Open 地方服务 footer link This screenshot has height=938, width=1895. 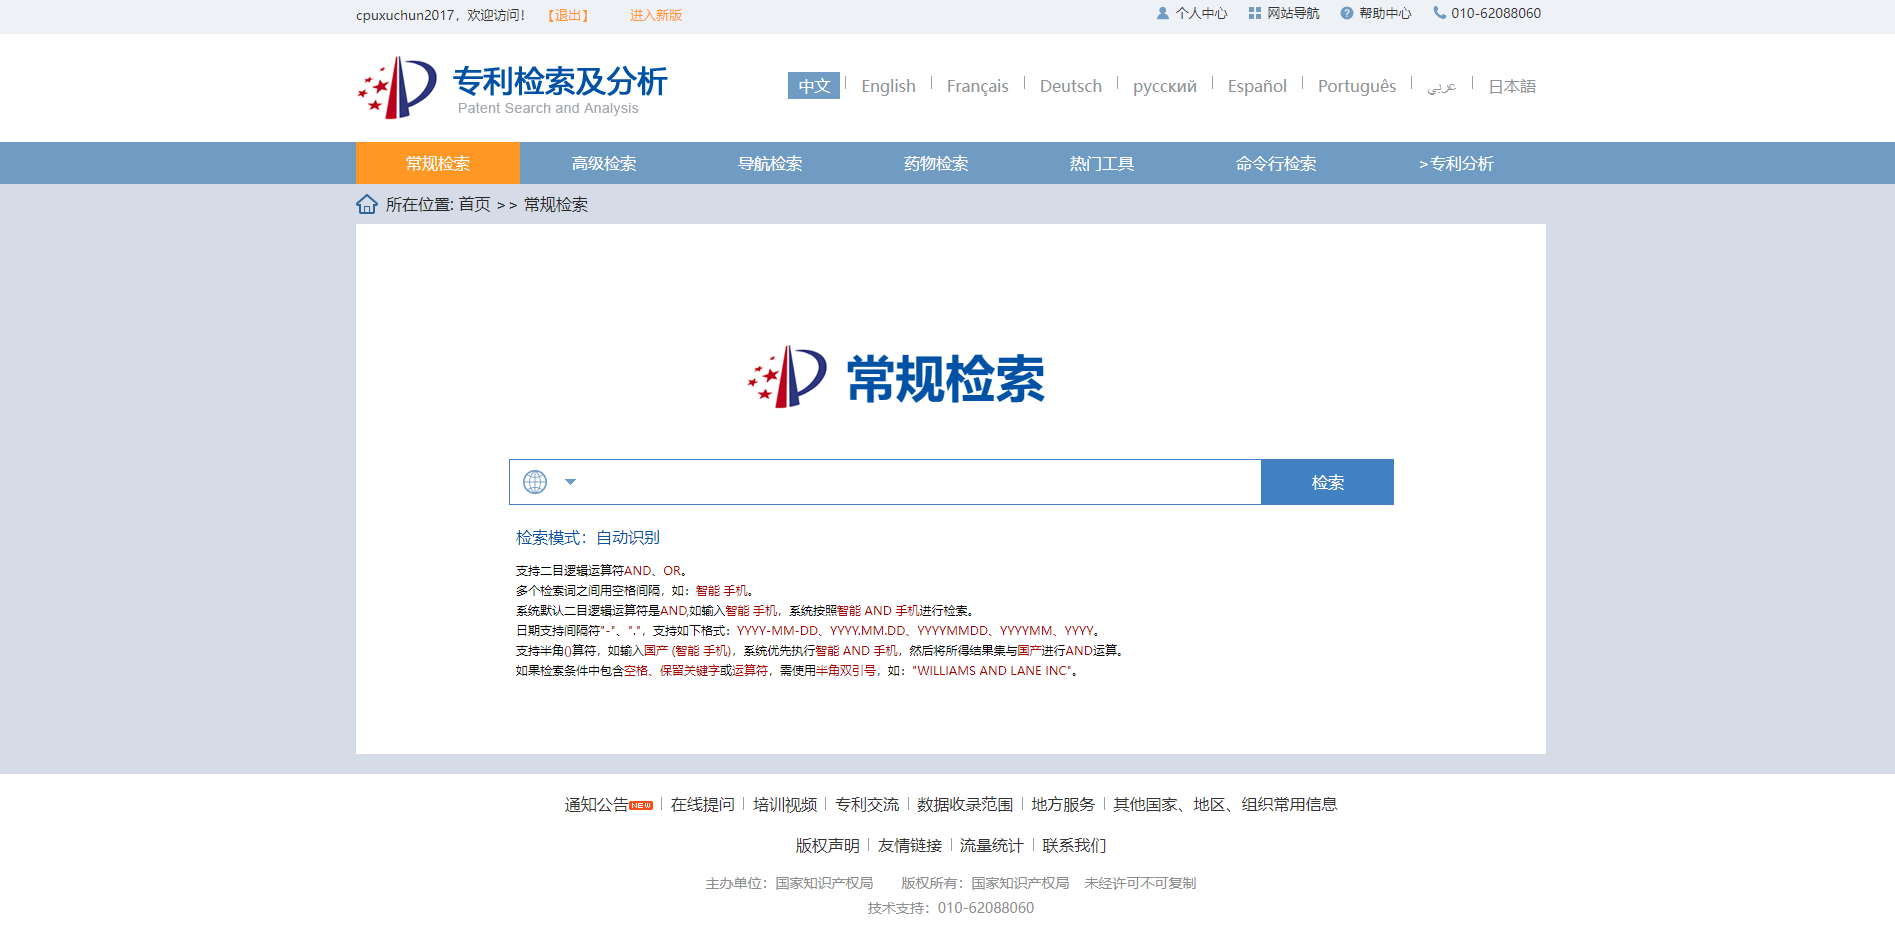(1063, 804)
